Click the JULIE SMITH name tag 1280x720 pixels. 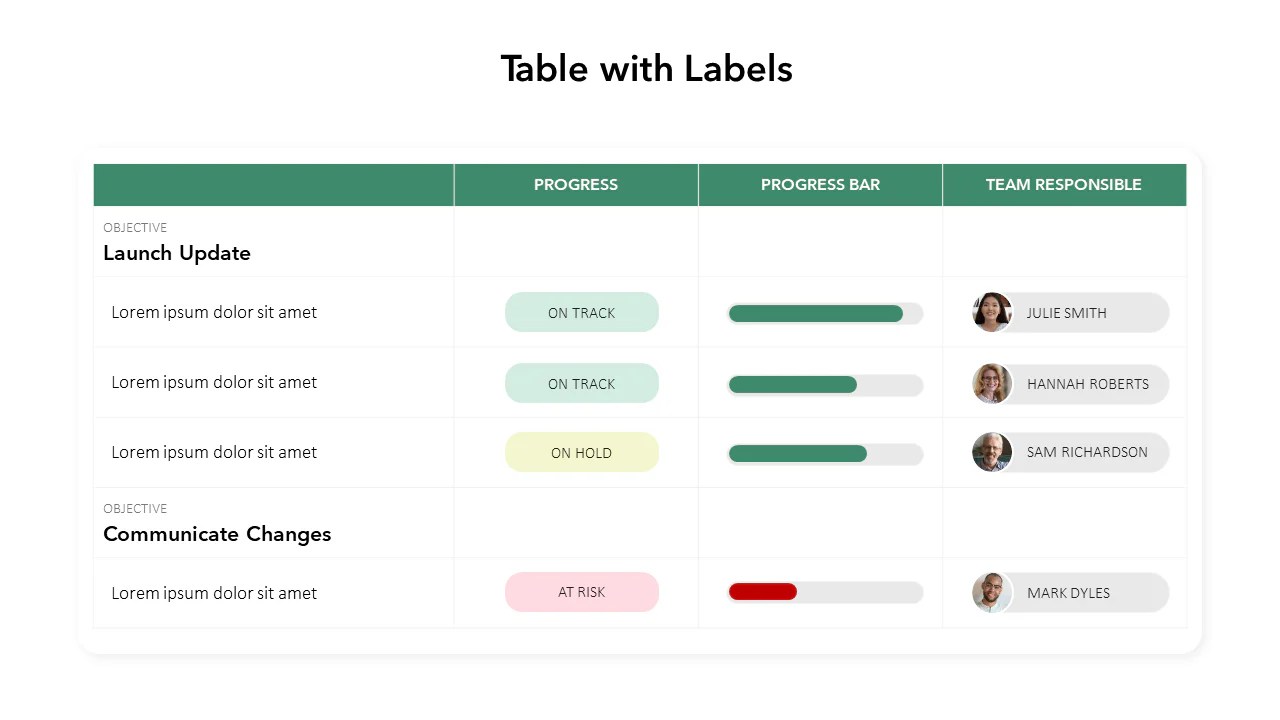click(x=1066, y=313)
